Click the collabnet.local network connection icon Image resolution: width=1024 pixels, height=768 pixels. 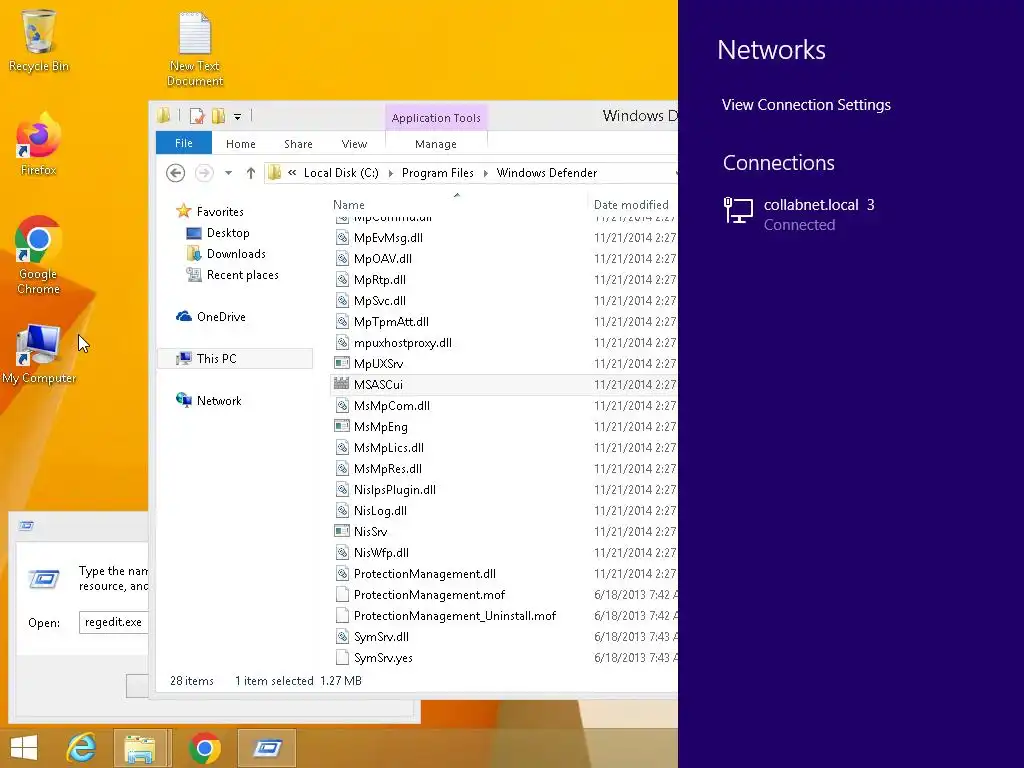[739, 211]
